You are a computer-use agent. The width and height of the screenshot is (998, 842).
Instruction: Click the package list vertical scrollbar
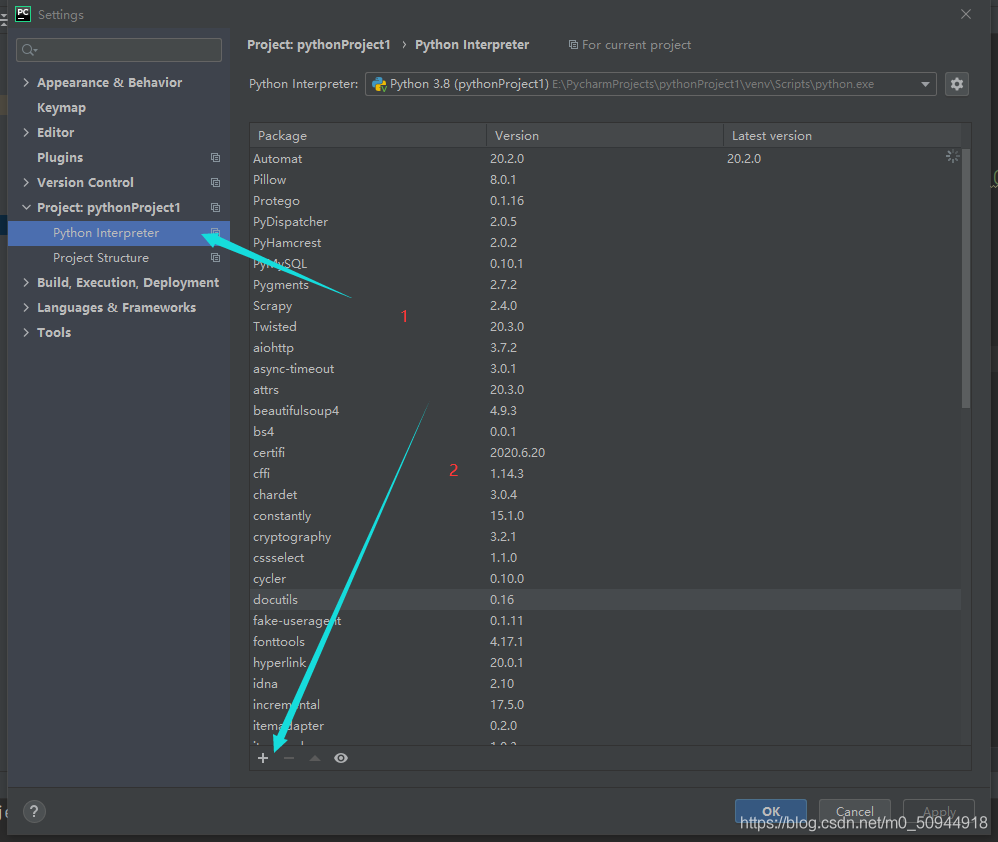pos(965,280)
